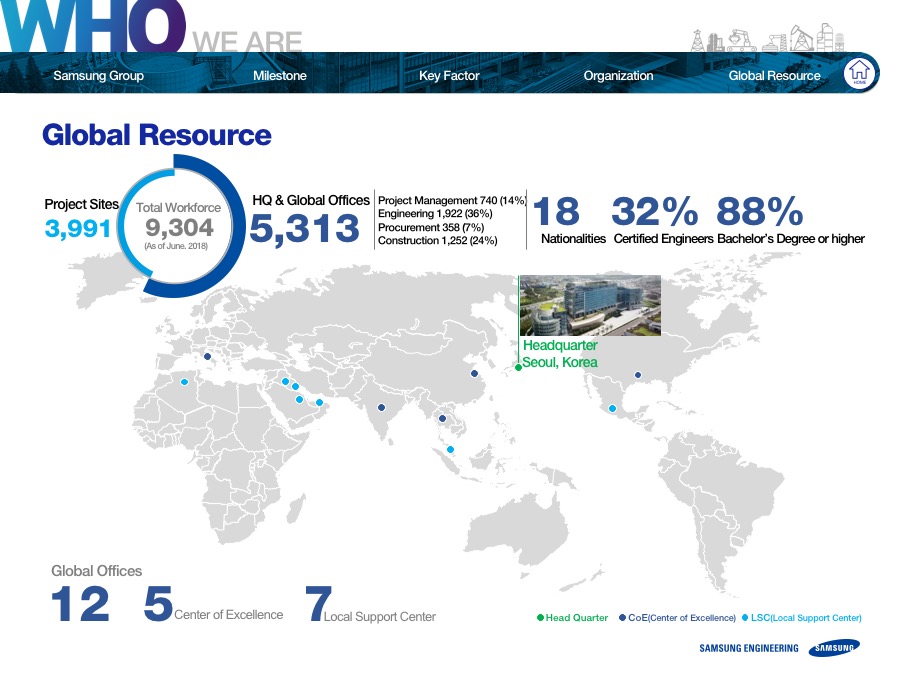Click the light blue LSC legend dot
Image resolution: width=900 pixels, height=675 pixels.
point(745,618)
